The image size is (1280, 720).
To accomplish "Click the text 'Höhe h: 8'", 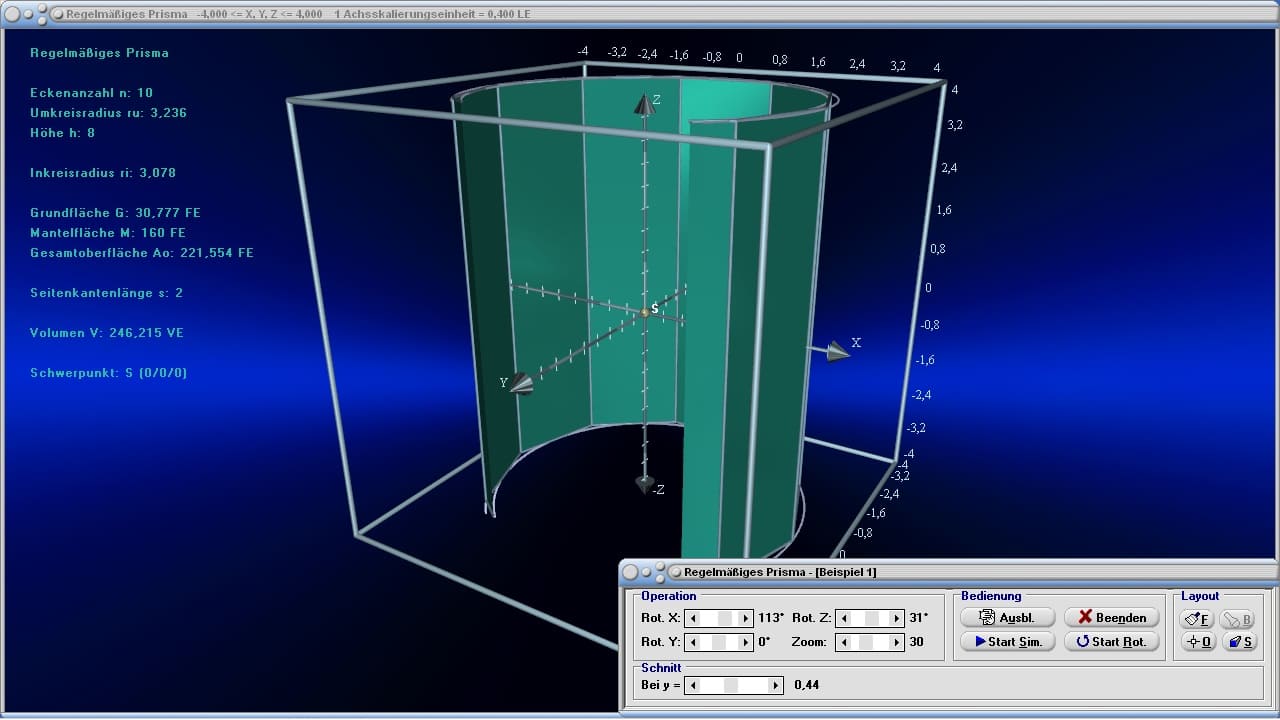I will click(x=62, y=133).
